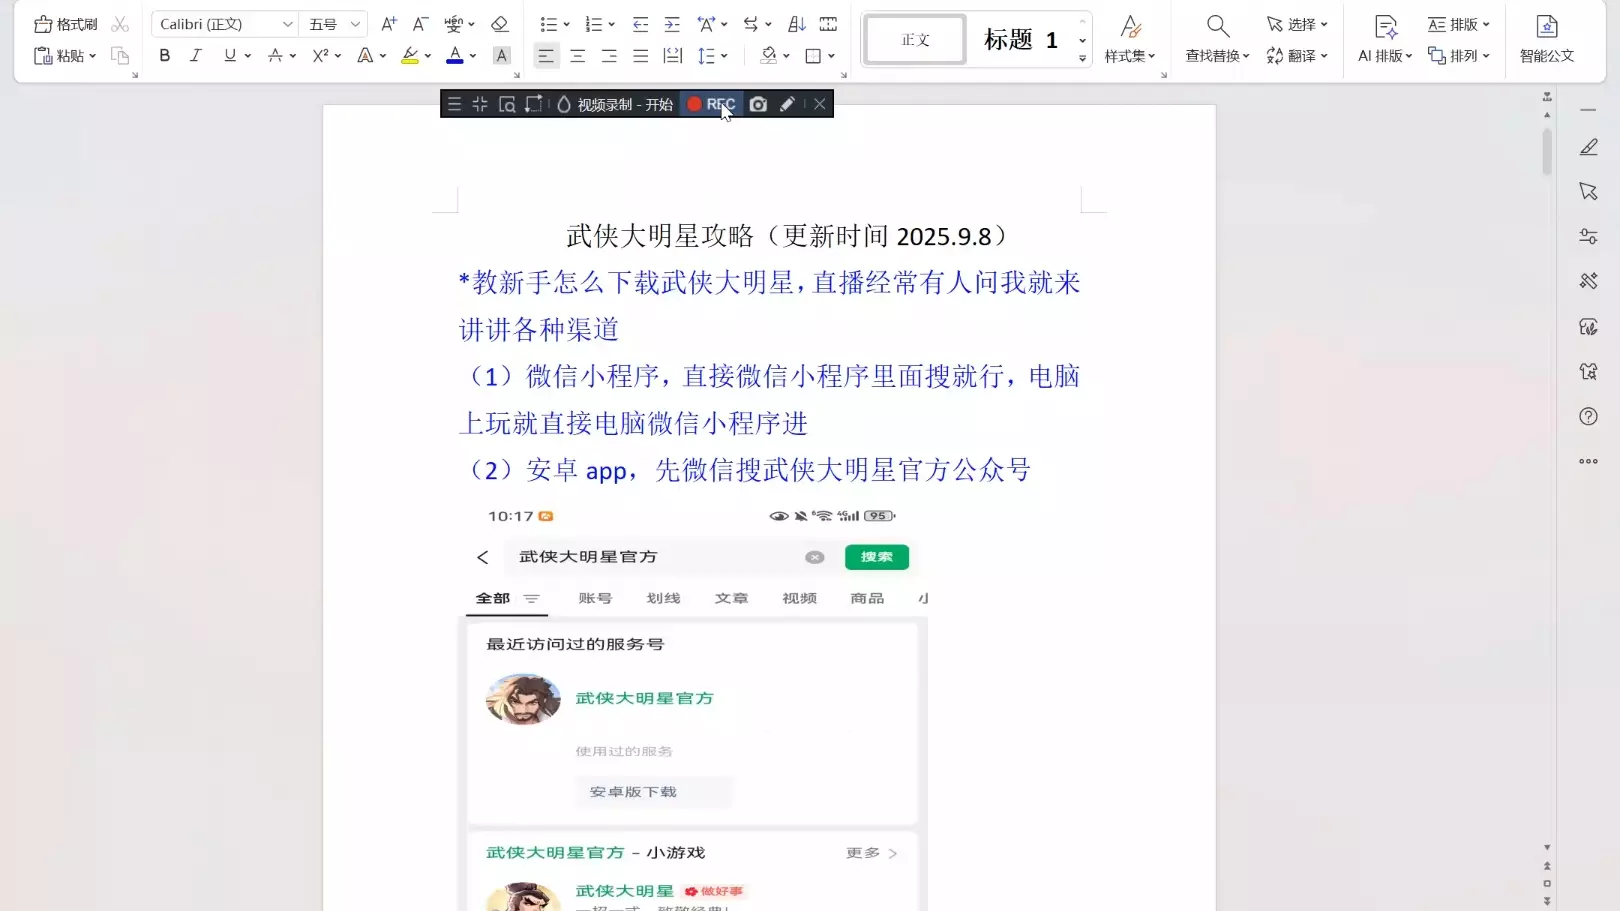1620x911 pixels.
Task: Expand the bullet list dropdown arrow
Action: click(x=566, y=24)
